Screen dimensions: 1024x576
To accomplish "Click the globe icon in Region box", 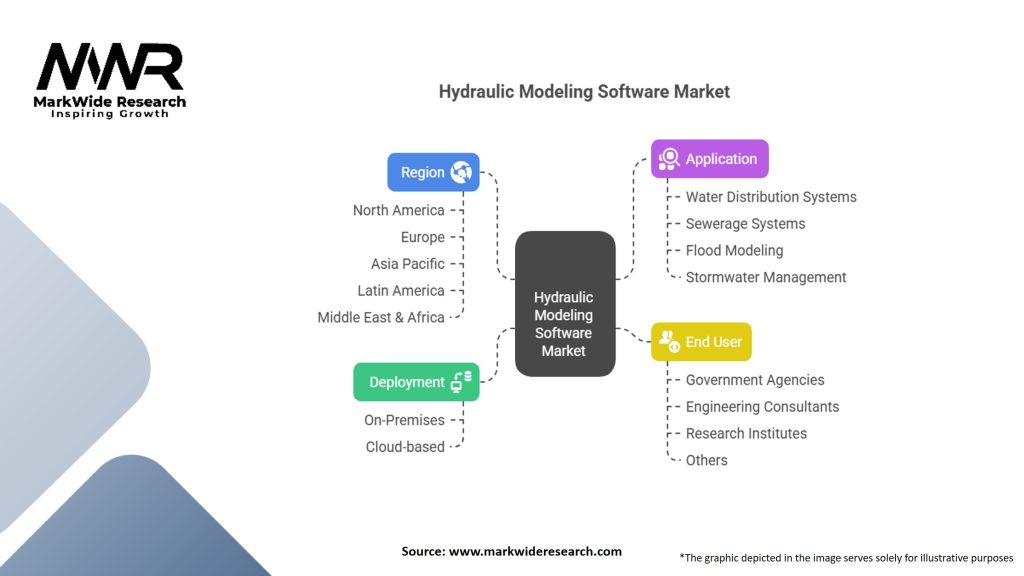I will point(461,172).
